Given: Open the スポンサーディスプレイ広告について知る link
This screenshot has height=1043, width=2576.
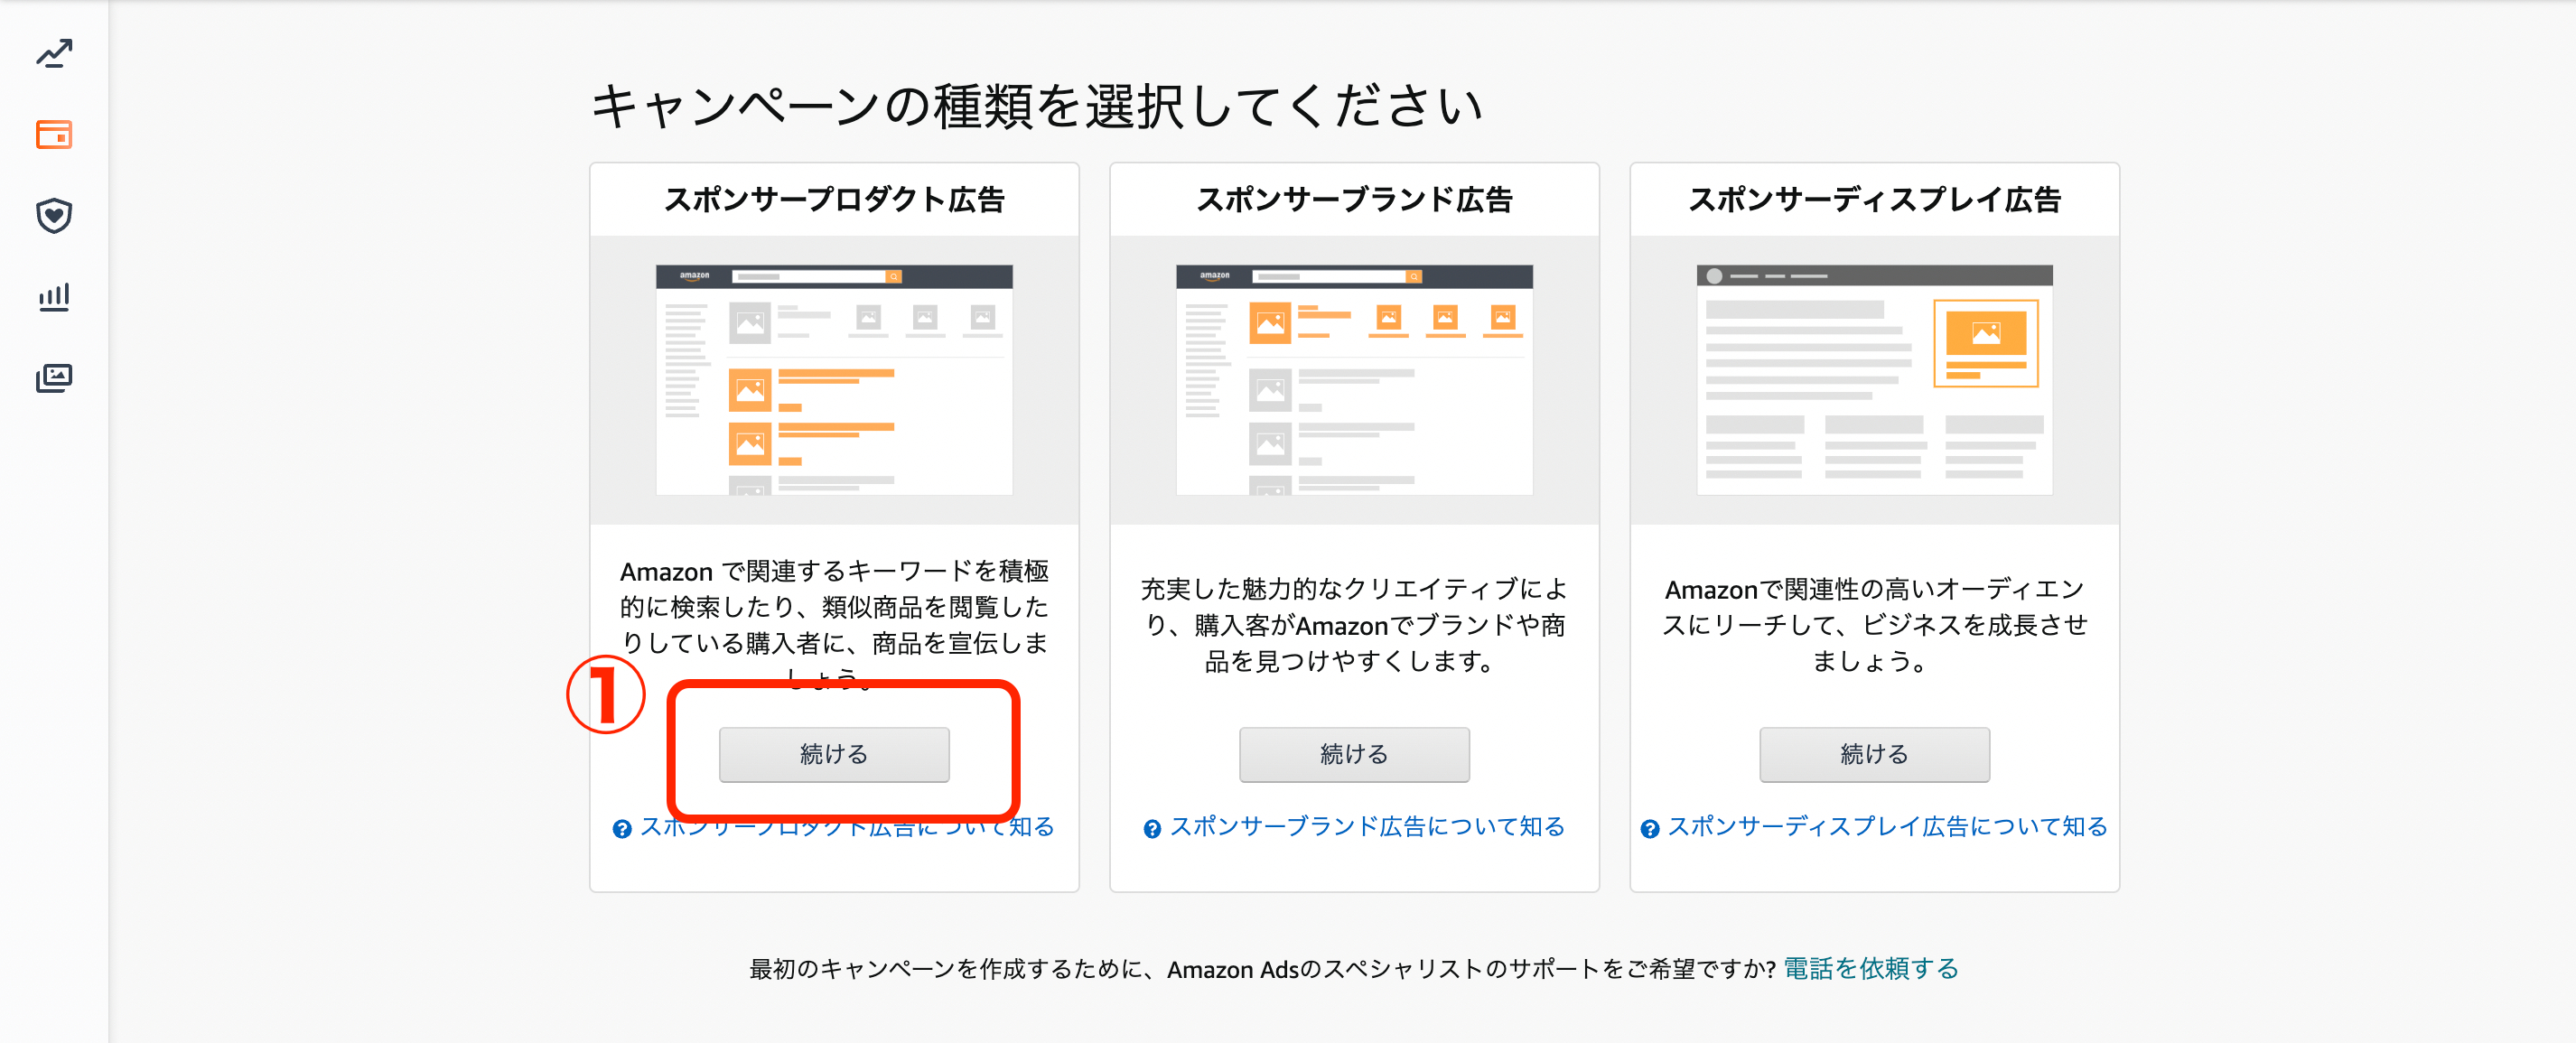Looking at the screenshot, I should click(1888, 827).
